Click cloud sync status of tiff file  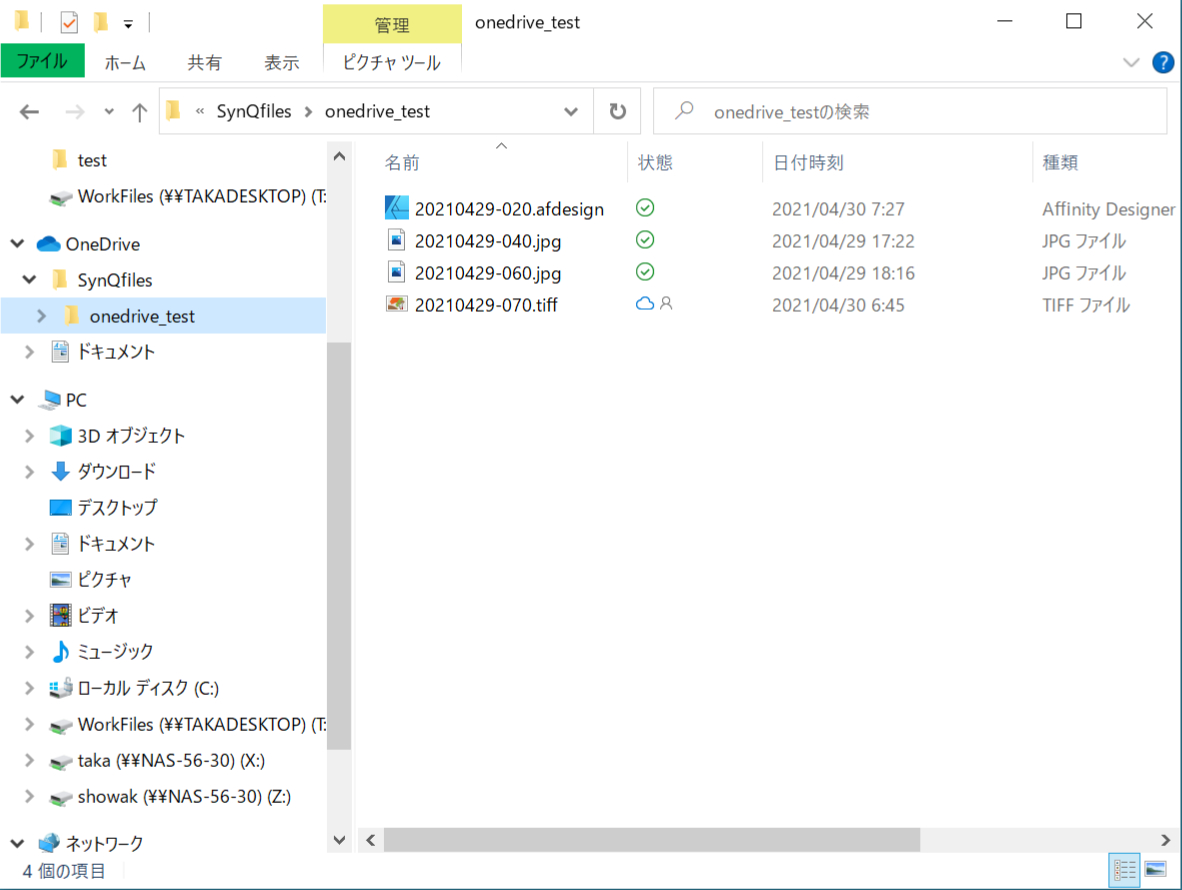(x=645, y=304)
